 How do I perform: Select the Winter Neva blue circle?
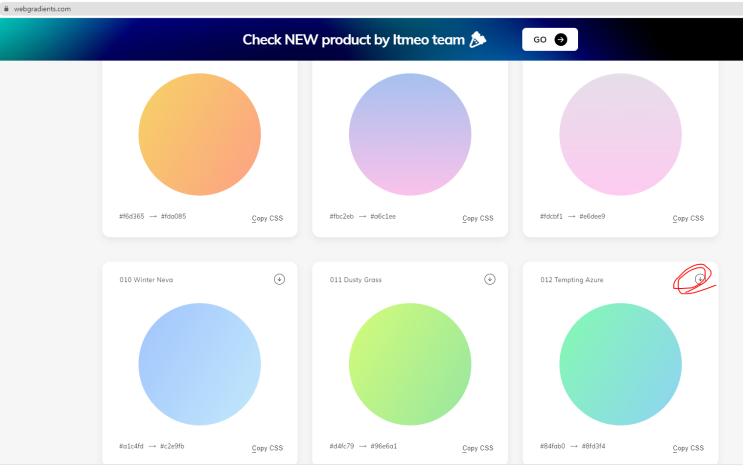[x=199, y=364]
